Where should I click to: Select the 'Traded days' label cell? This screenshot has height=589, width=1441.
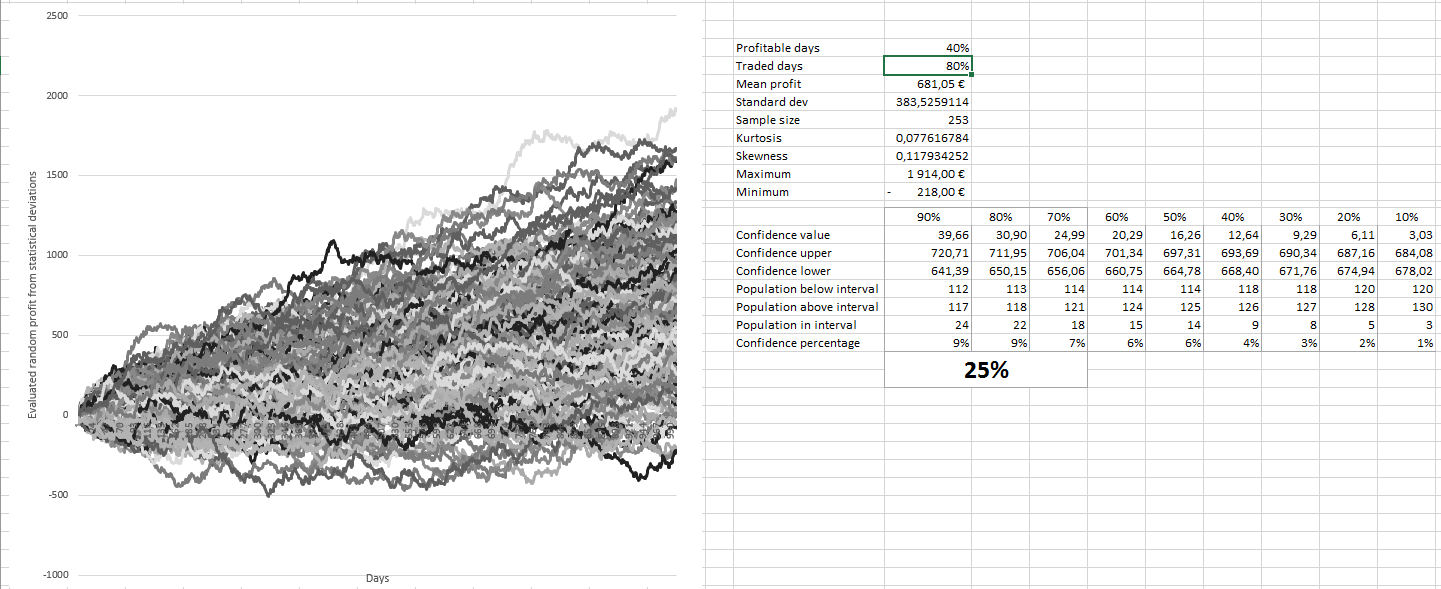point(808,66)
